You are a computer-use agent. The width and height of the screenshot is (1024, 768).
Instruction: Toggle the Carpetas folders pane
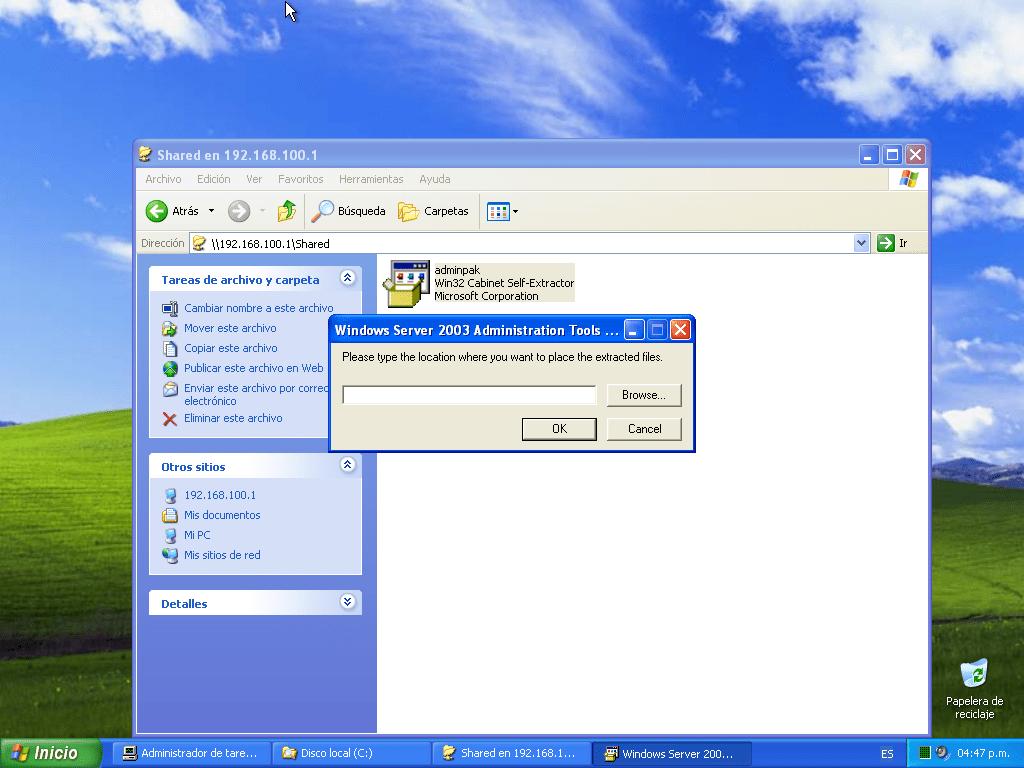click(x=433, y=211)
